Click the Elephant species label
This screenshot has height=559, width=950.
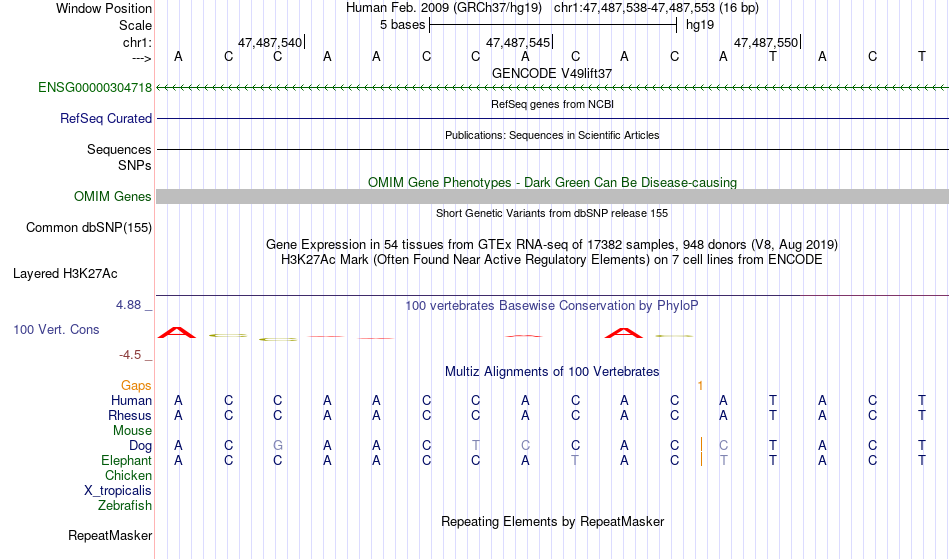(127, 461)
